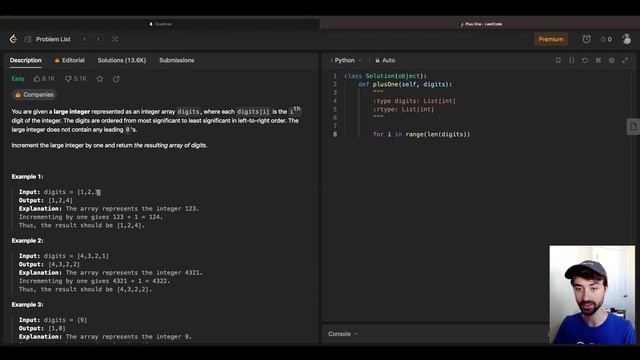
Task: Click the webcam video thumbnail
Action: 592,295
